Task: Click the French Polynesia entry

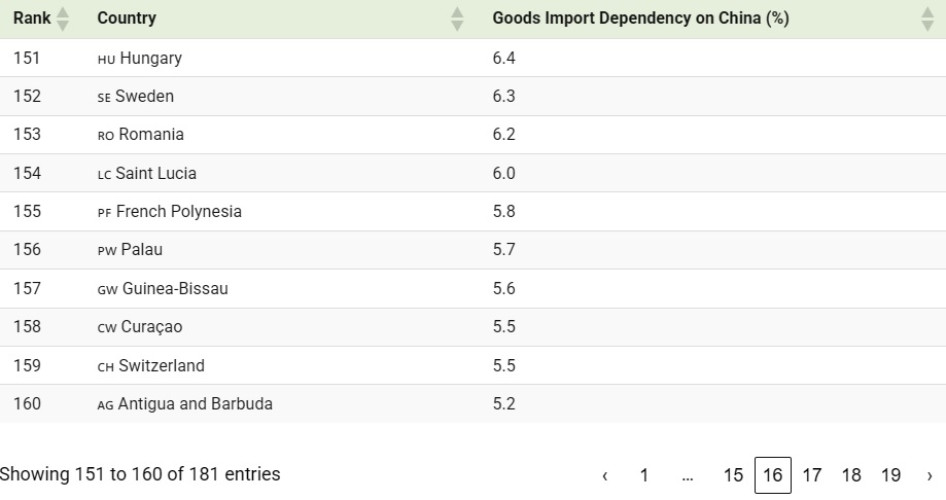Action: [x=178, y=212]
